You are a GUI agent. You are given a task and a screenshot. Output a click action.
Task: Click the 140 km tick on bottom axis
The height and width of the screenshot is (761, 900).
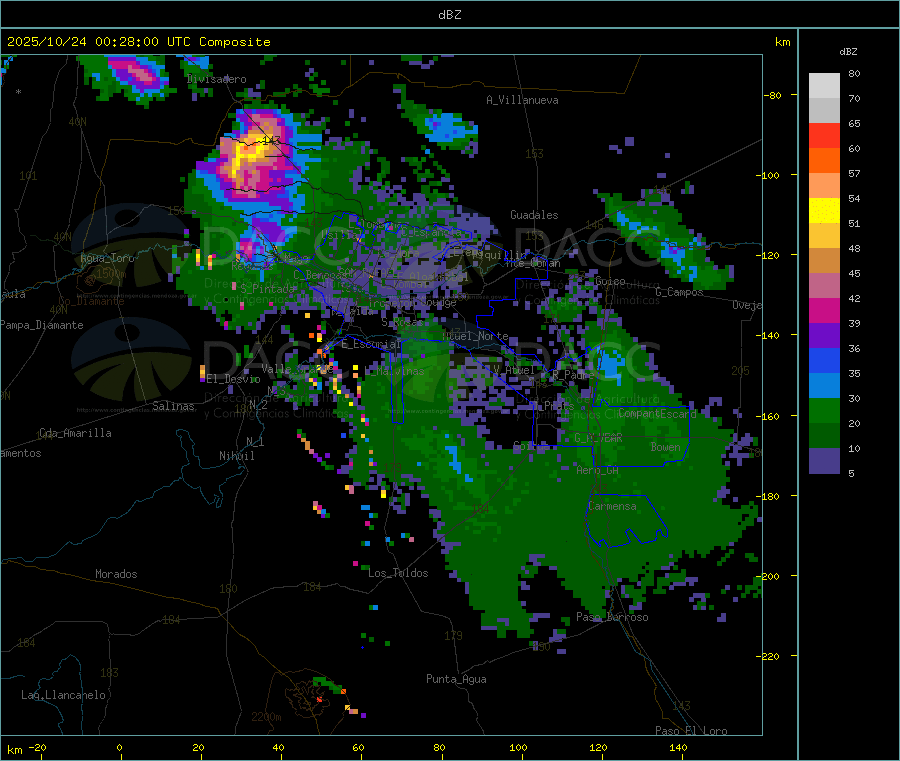pos(678,747)
